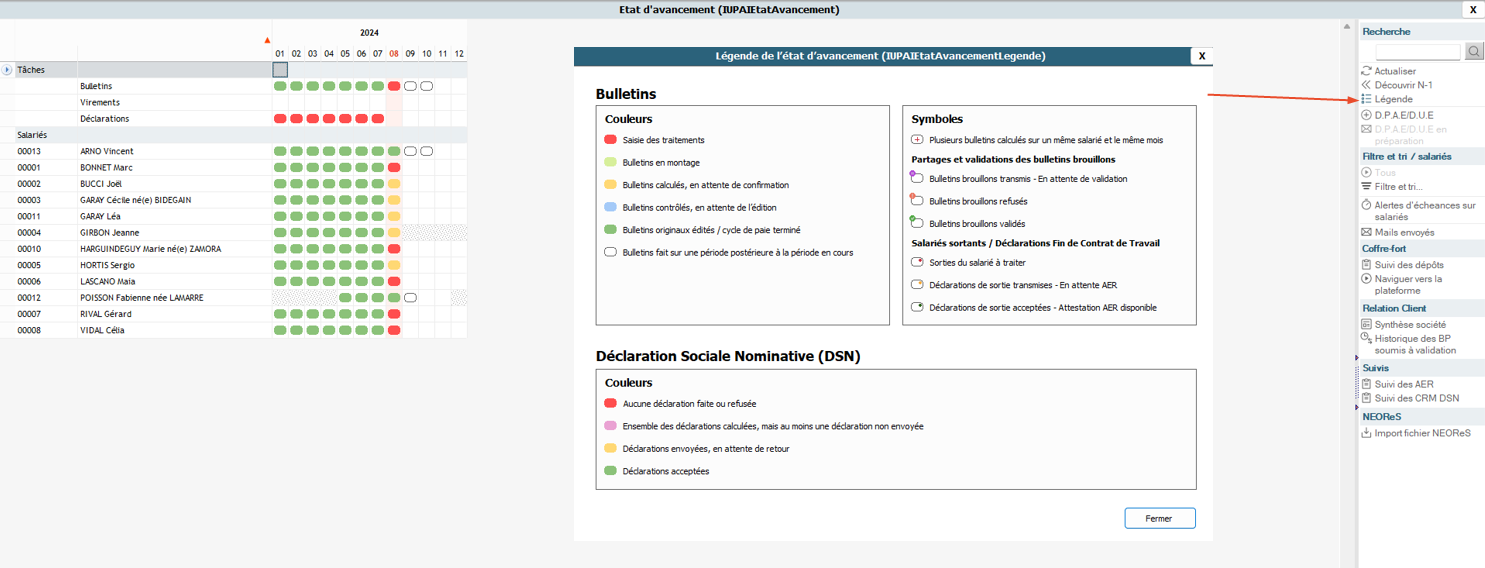Close the legend dialog with X
Screen dimensions: 1485x568
click(x=1201, y=56)
